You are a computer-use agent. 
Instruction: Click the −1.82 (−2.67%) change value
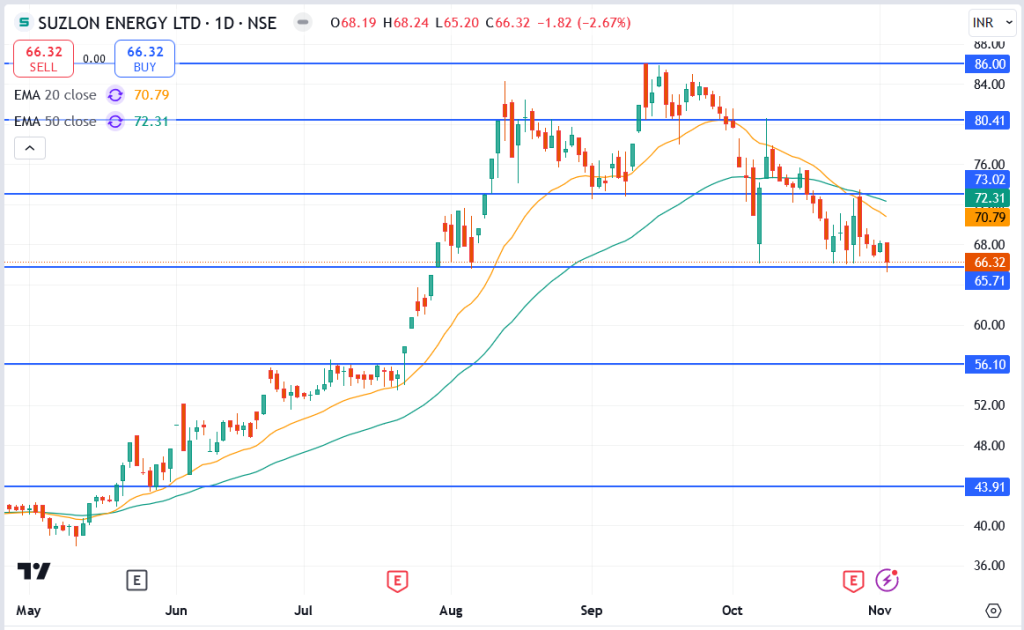click(x=584, y=23)
